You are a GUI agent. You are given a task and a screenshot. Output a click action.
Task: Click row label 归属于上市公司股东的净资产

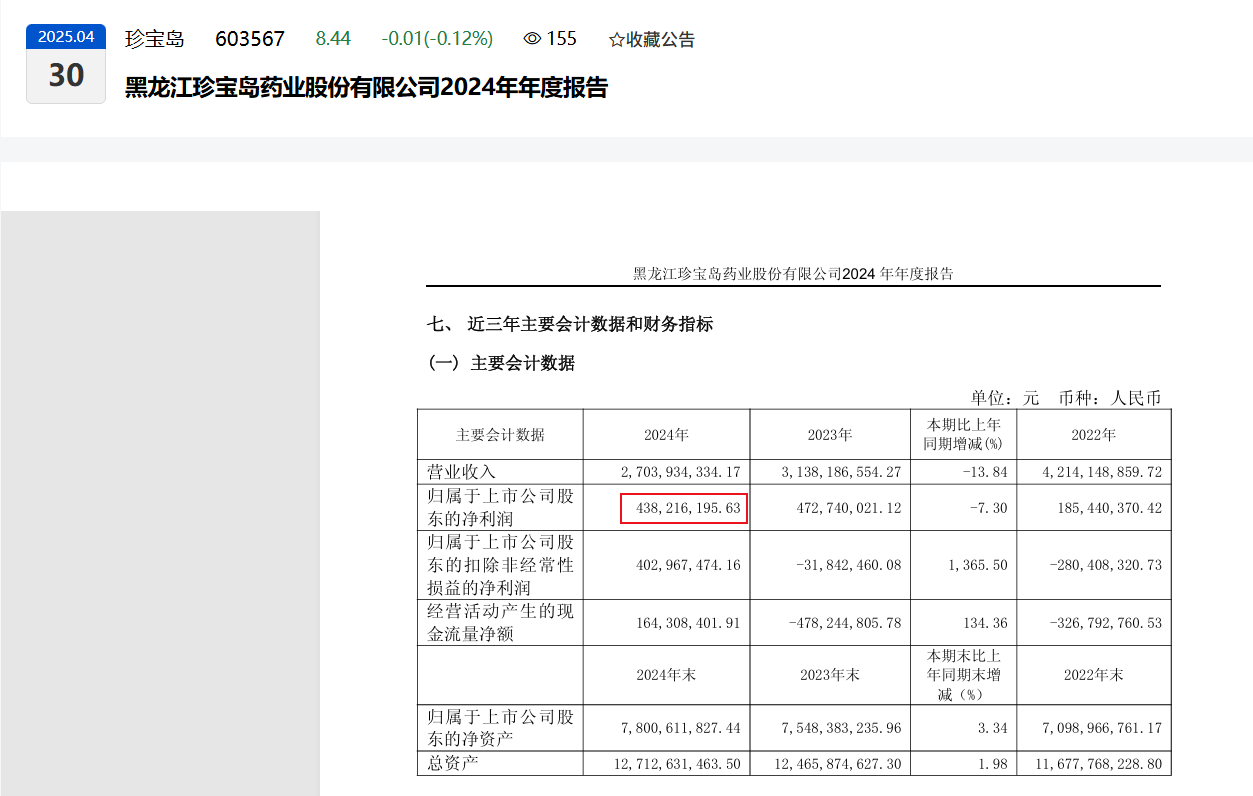coord(500,728)
